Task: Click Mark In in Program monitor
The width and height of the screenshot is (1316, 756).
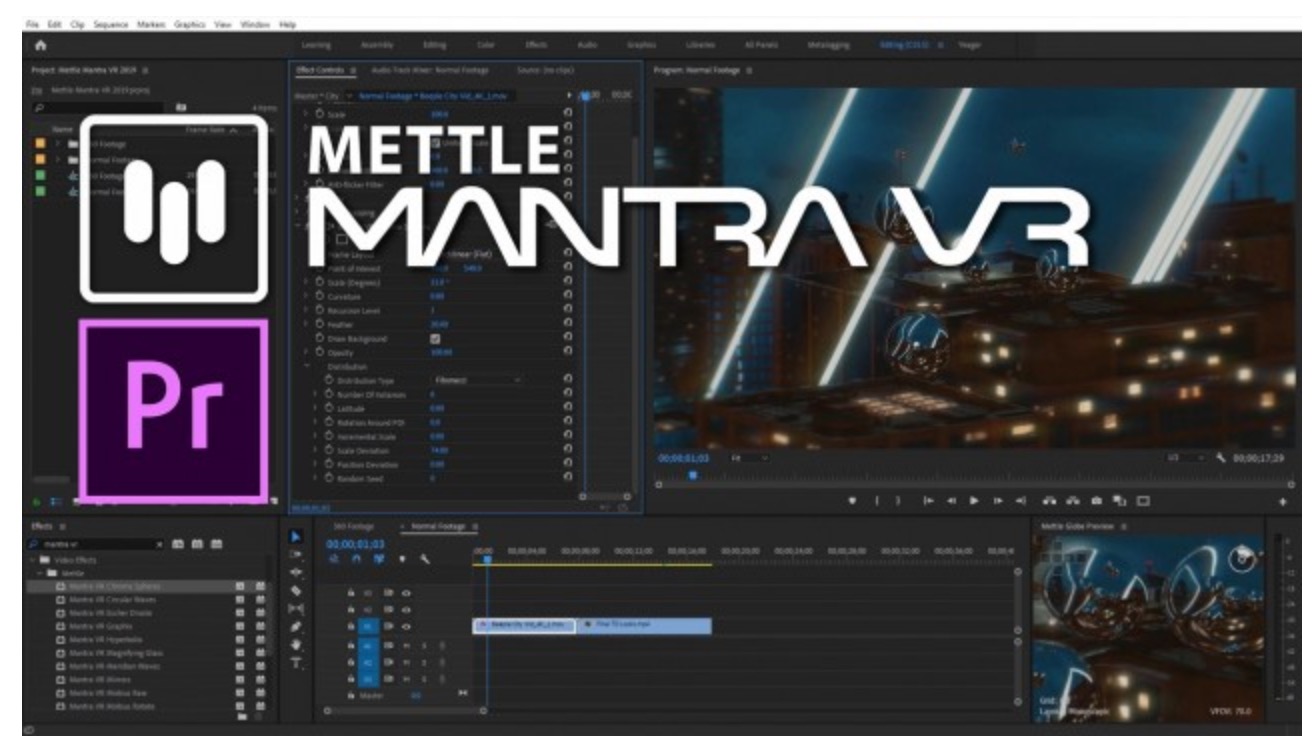Action: (x=876, y=500)
